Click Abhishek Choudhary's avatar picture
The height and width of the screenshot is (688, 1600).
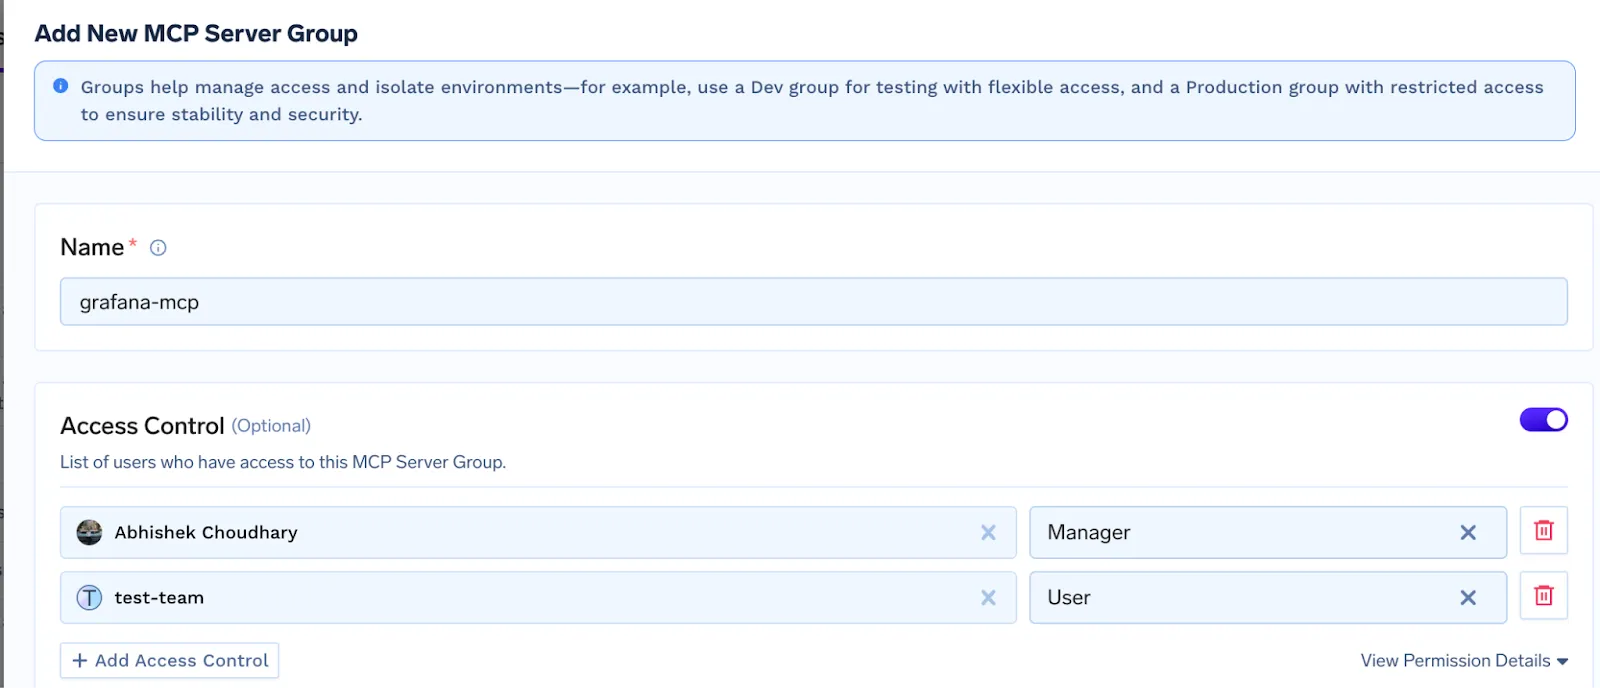[89, 533]
